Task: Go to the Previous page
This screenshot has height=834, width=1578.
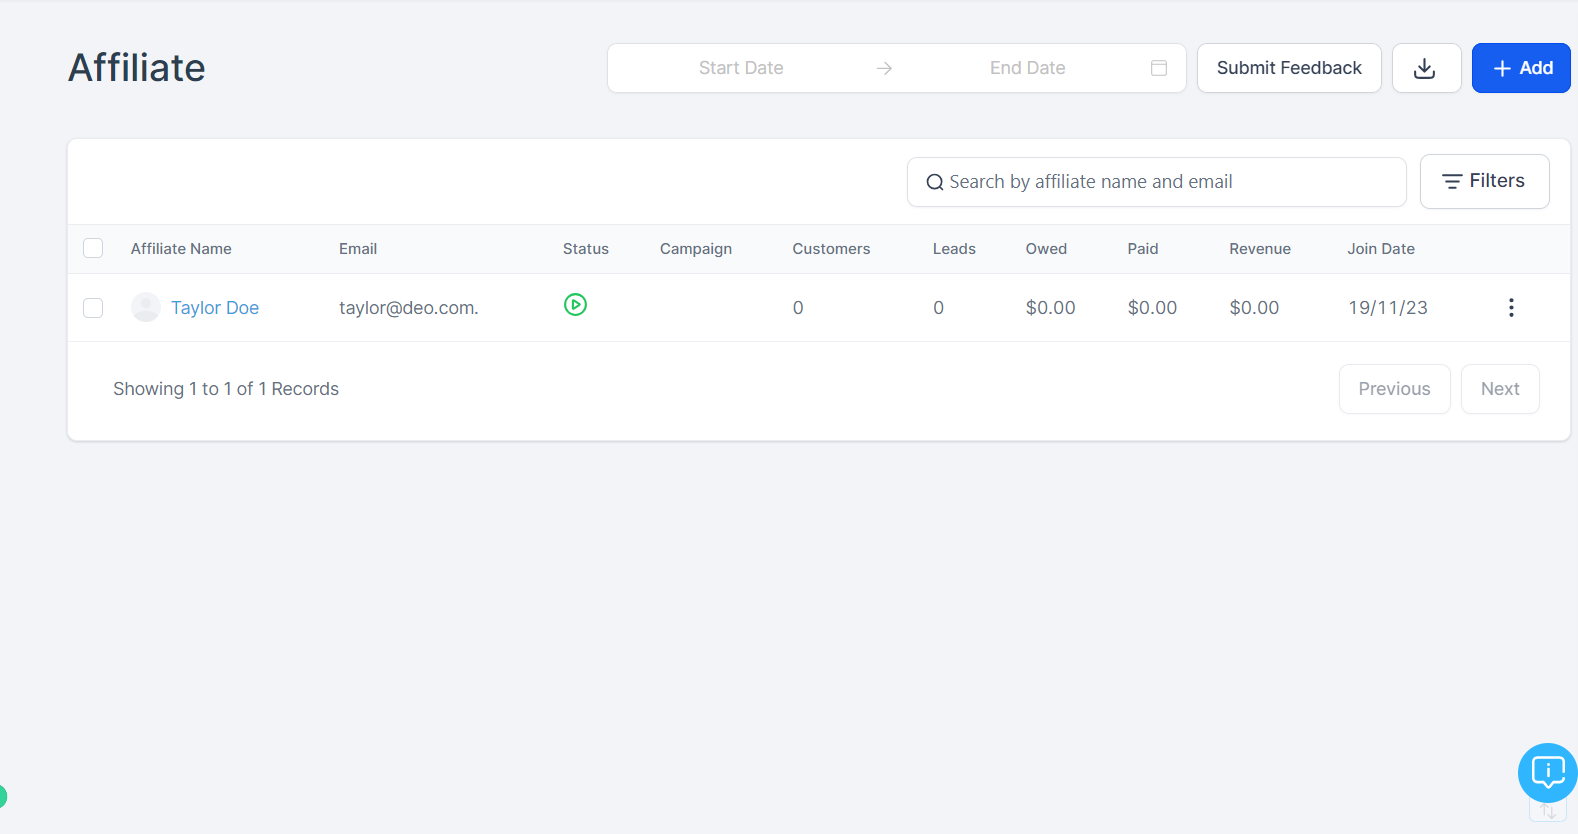Action: coord(1394,389)
